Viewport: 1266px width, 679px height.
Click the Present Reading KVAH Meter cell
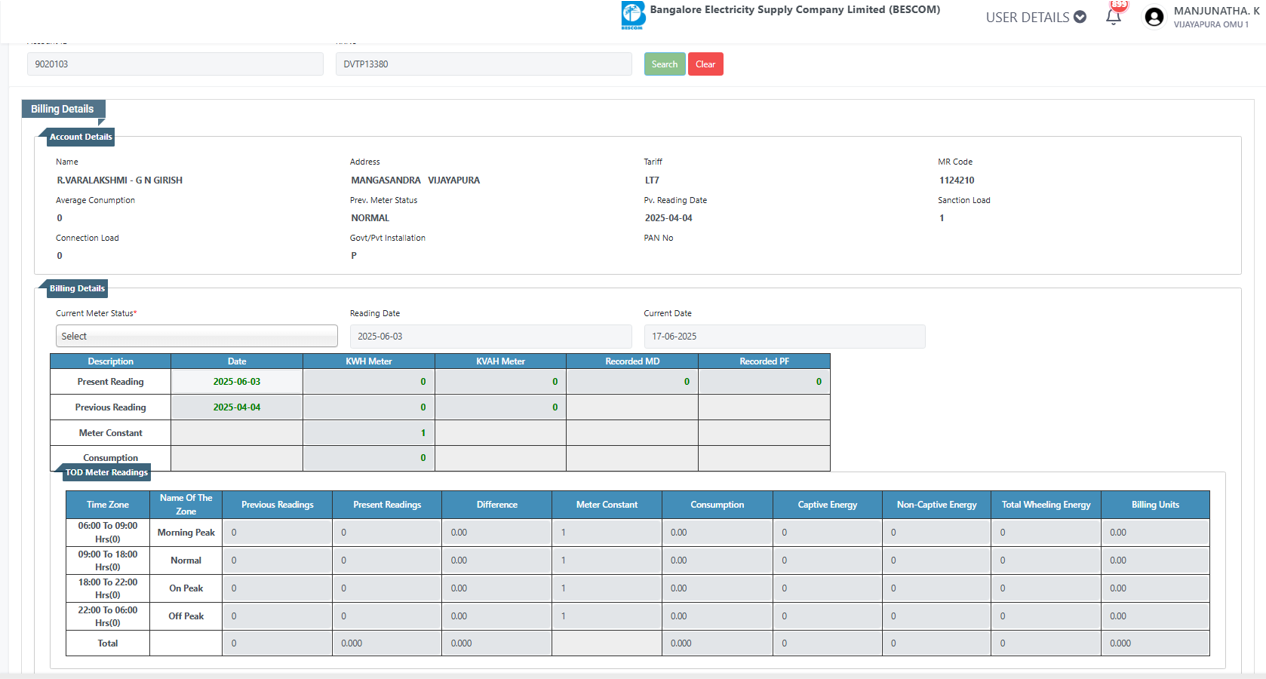coord(501,382)
